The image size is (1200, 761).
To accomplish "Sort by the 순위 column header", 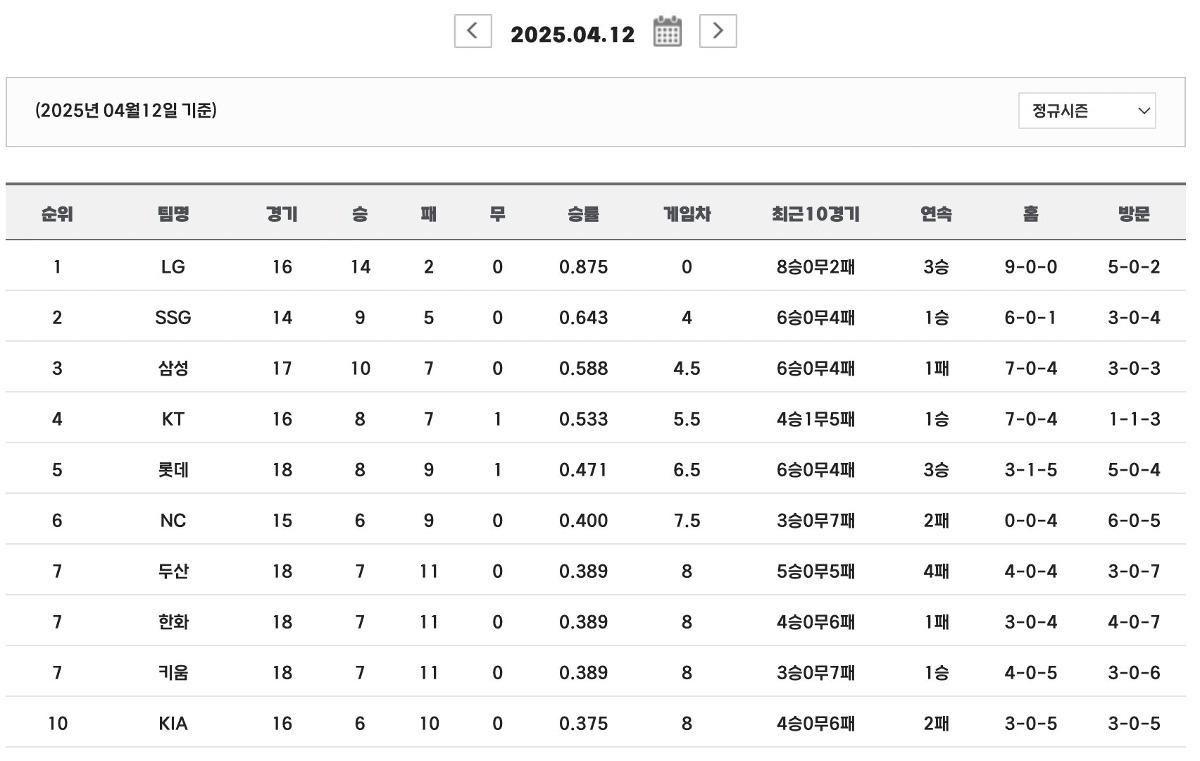I will [57, 213].
